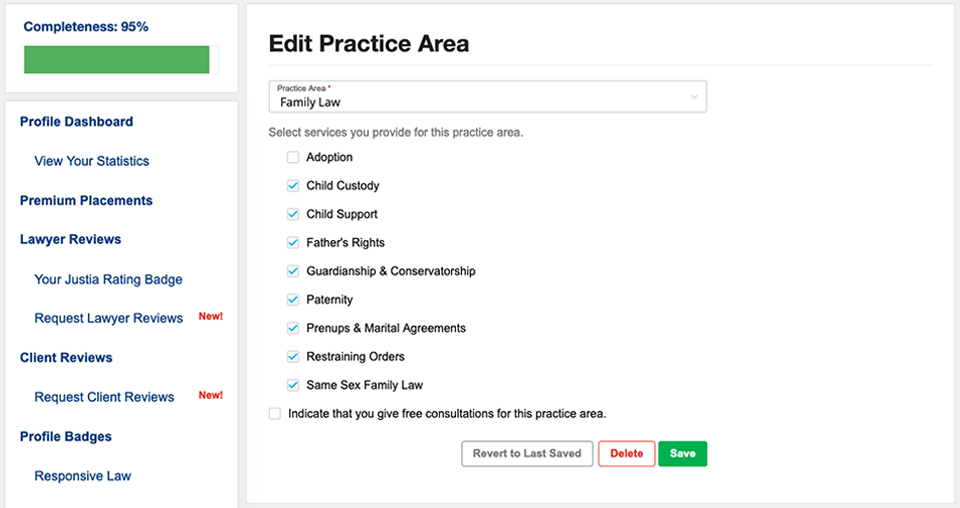Enable the free consultations checkbox
960x508 pixels.
(x=275, y=413)
